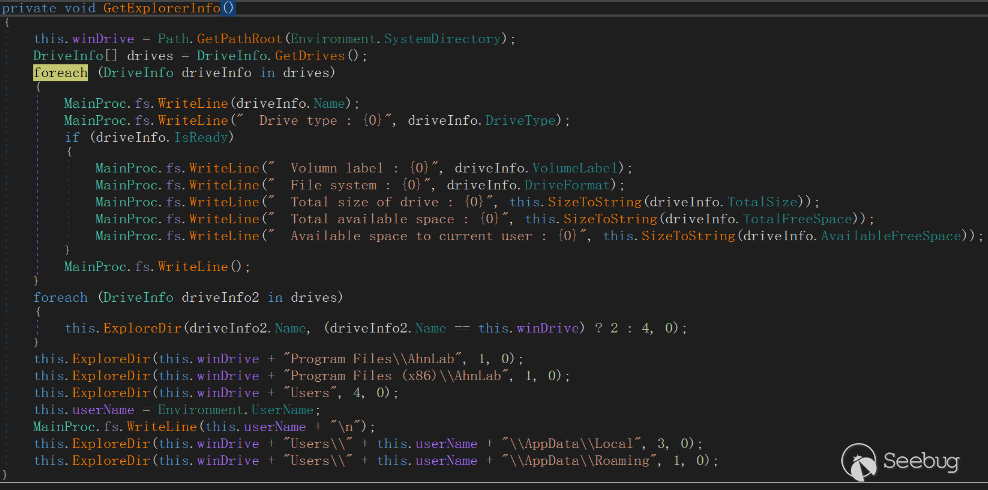Viewport: 988px width, 490px height.
Task: Click the Seebug watermark text
Action: 921,462
